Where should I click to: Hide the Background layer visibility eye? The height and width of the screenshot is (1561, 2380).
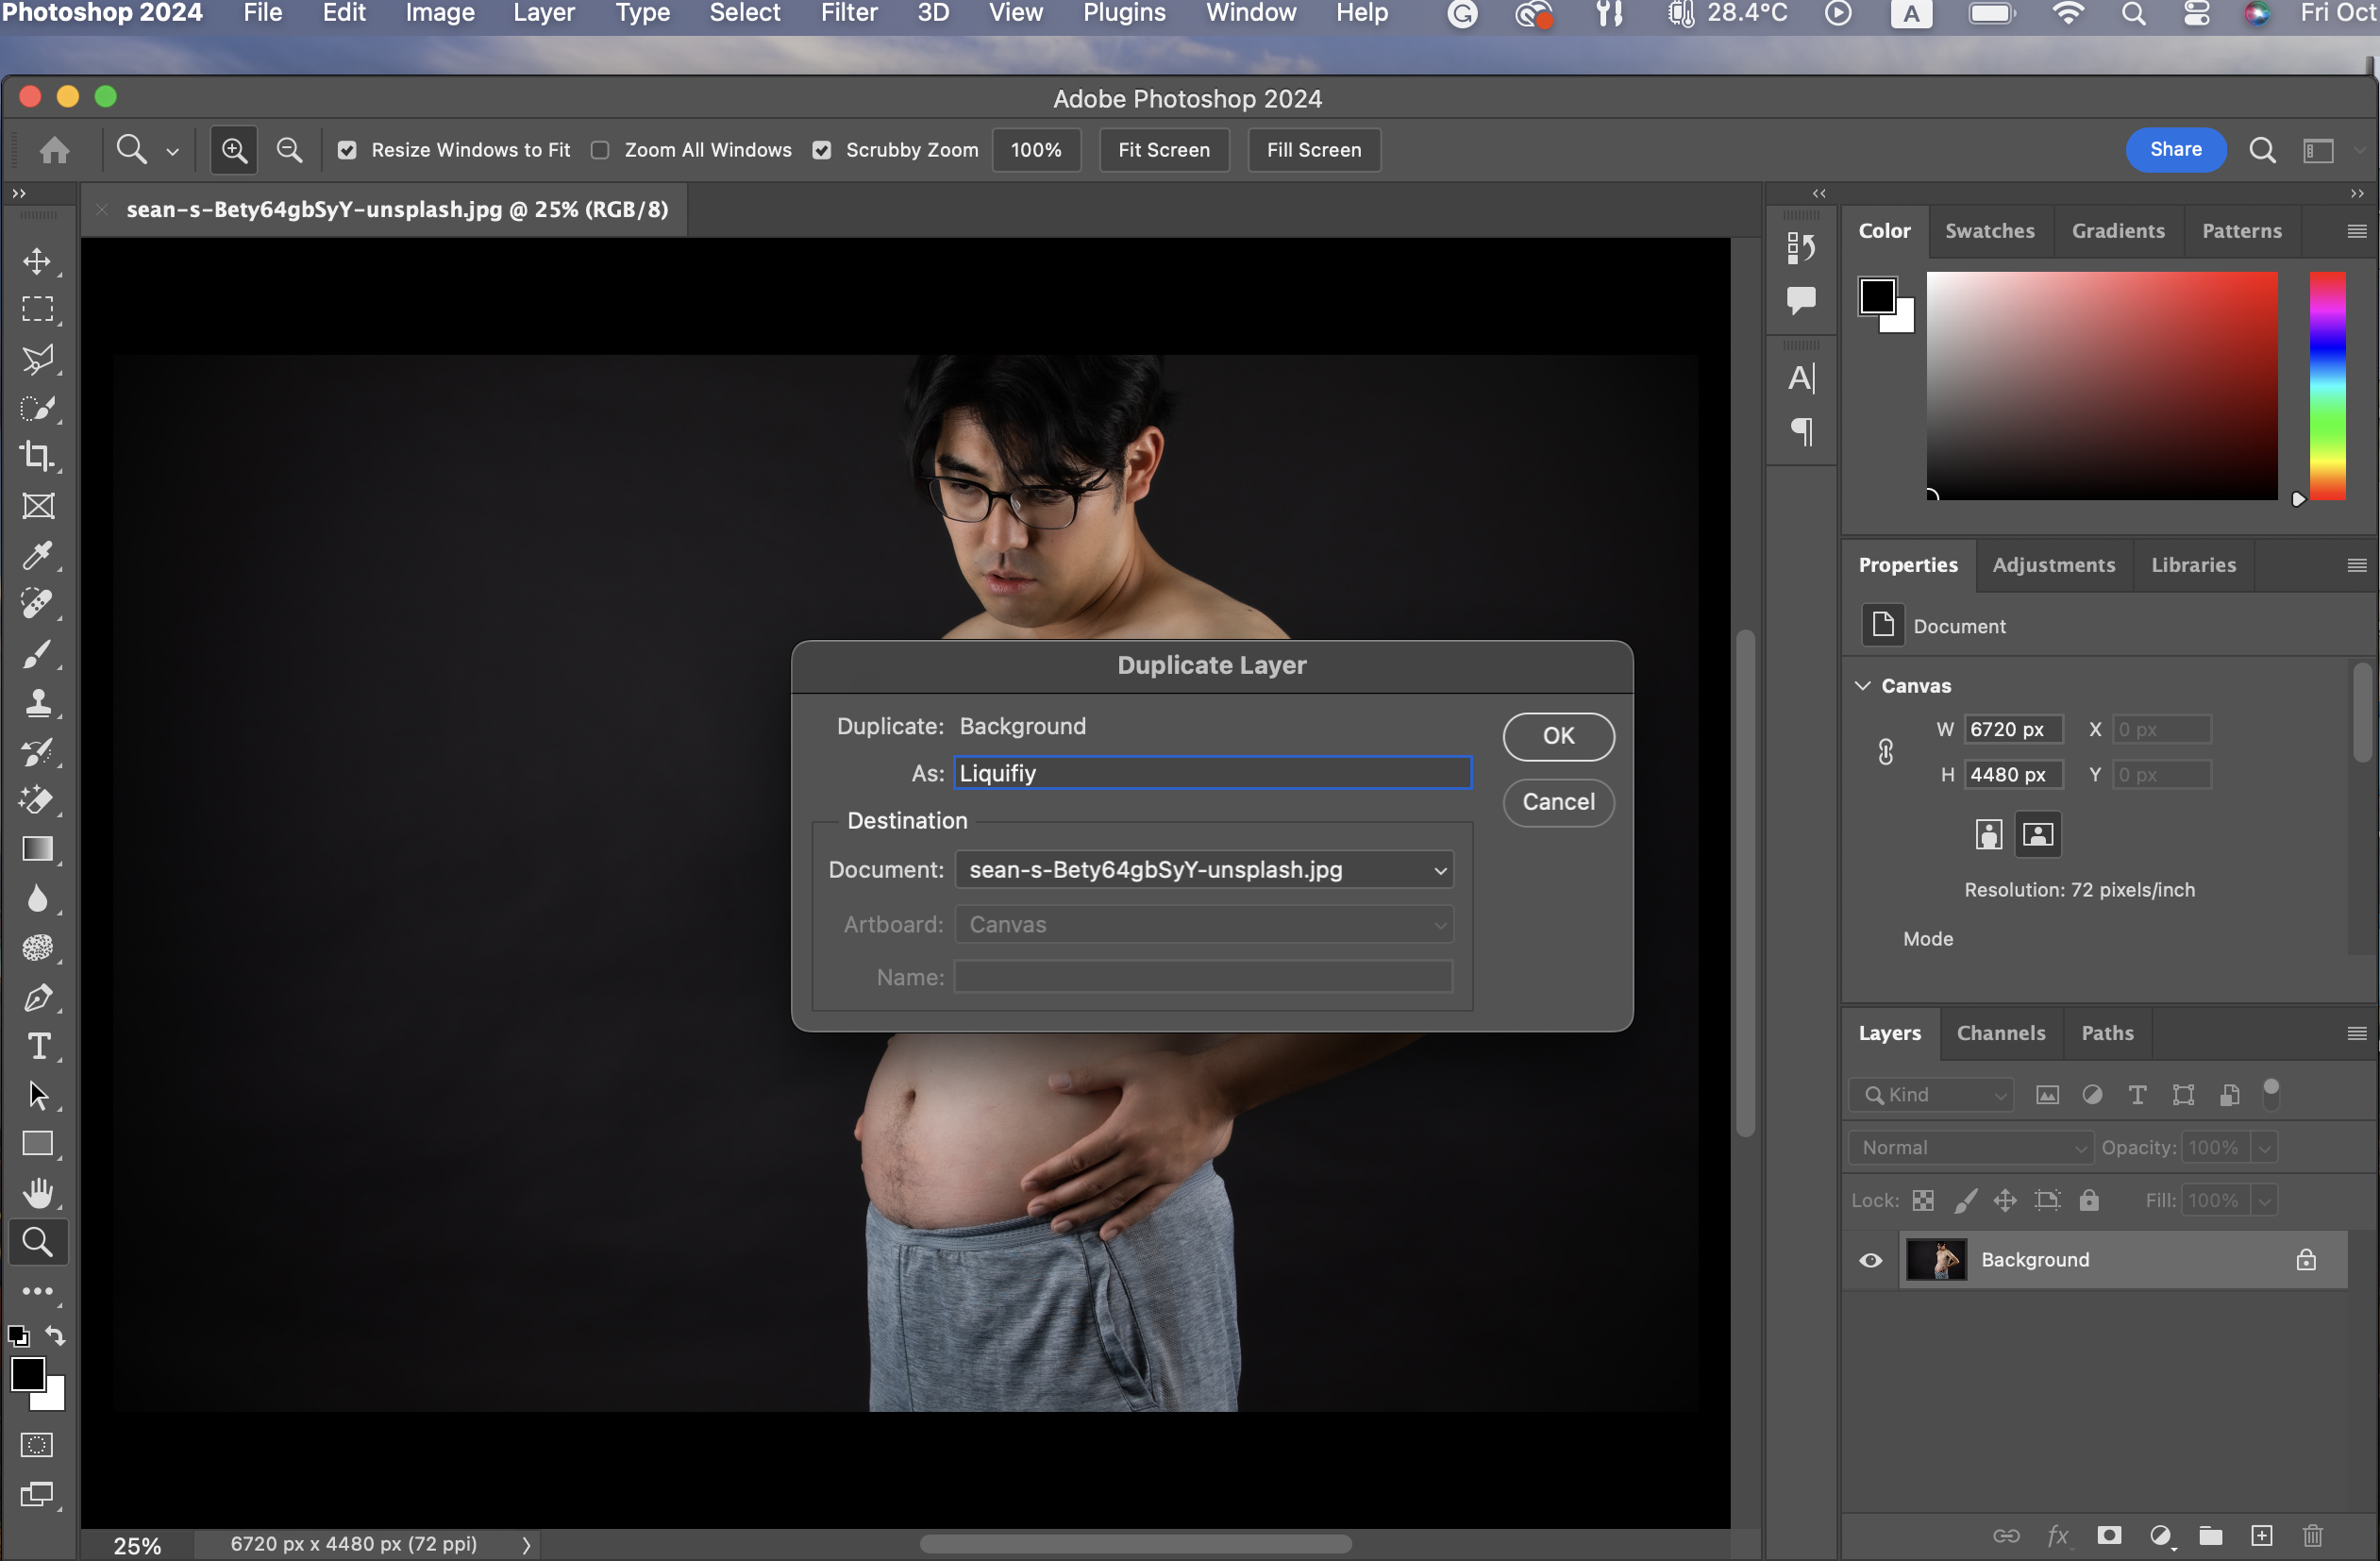pyautogui.click(x=1870, y=1260)
